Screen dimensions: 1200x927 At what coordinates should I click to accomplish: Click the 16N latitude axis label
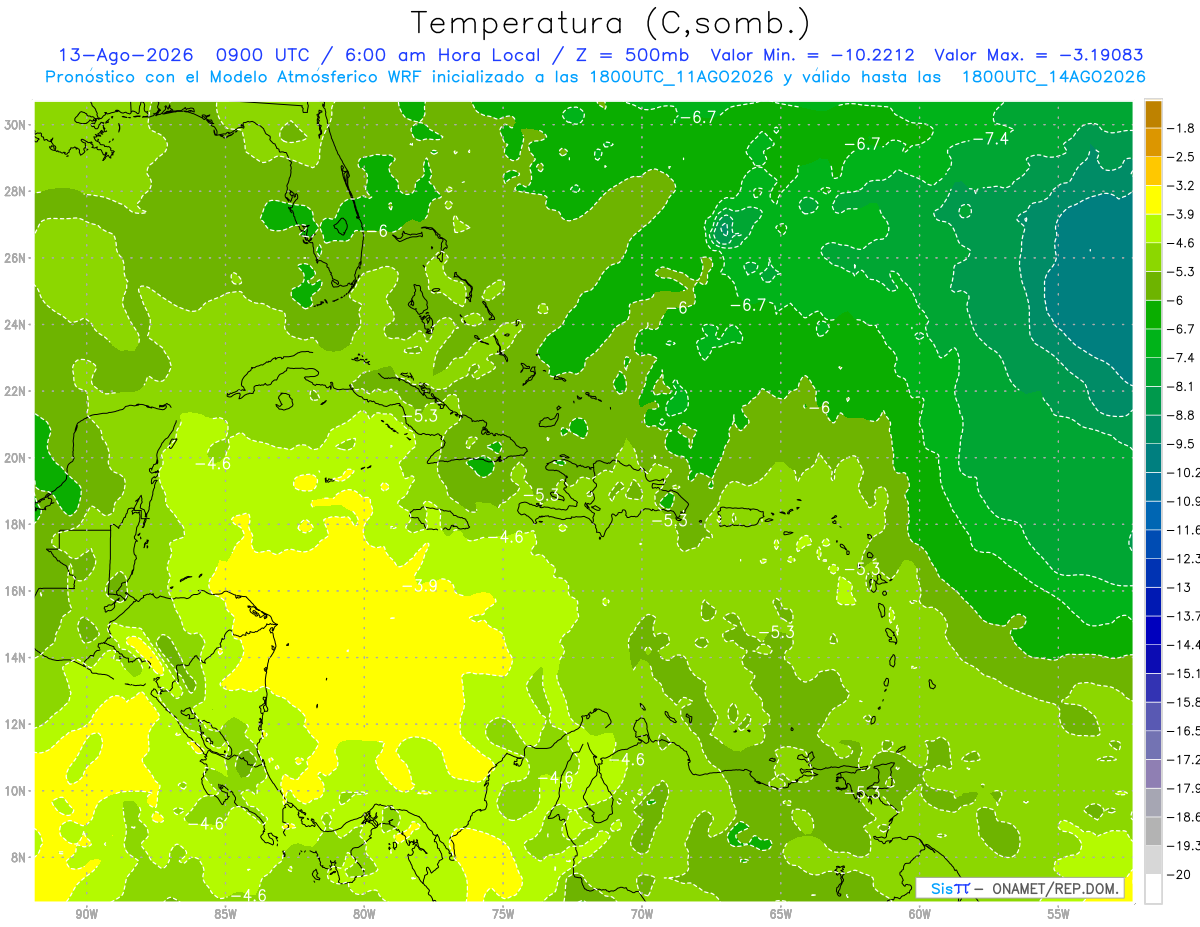(16, 591)
